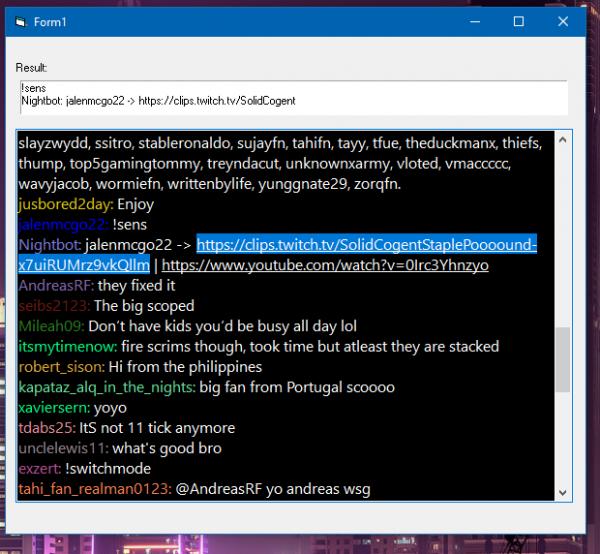The image size is (600, 554).
Task: Click the Nightbot username in chat
Action: 49,245
